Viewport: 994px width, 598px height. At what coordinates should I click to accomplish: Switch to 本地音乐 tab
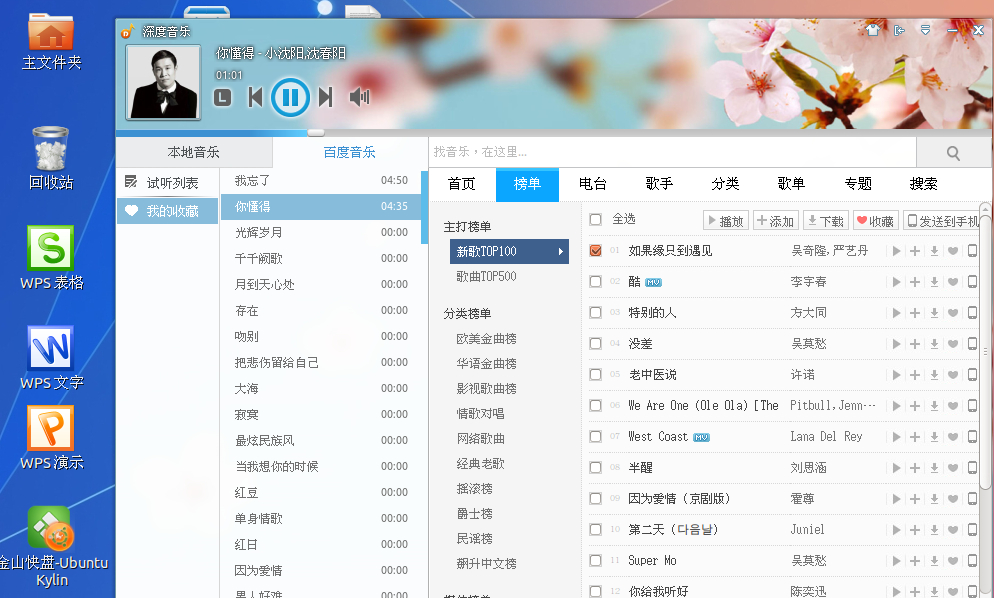[193, 152]
